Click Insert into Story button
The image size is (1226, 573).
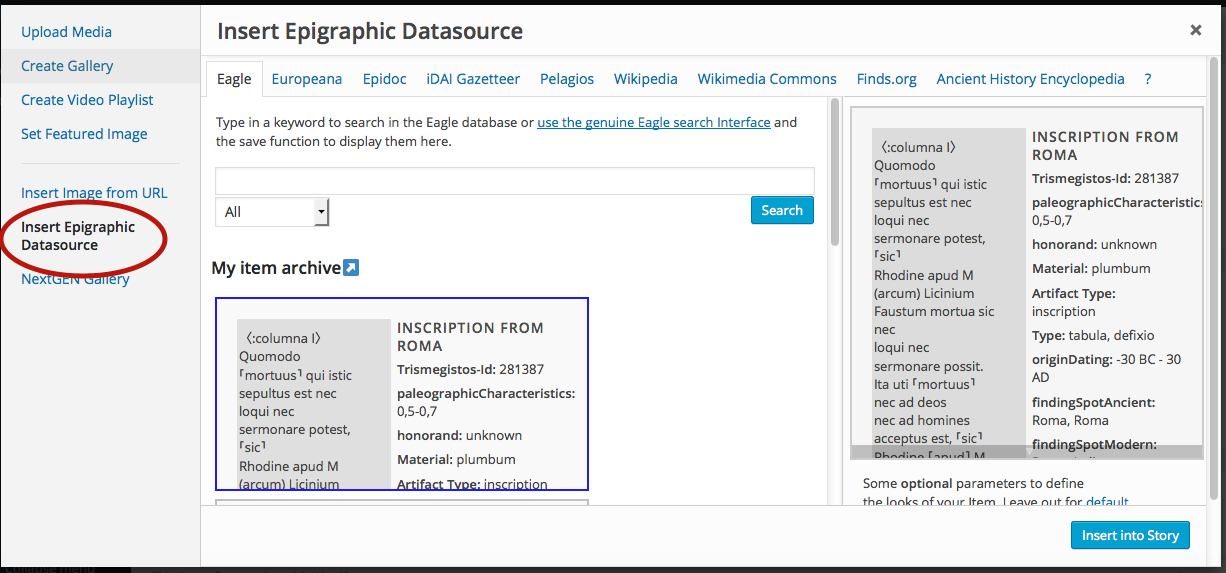tap(1130, 535)
